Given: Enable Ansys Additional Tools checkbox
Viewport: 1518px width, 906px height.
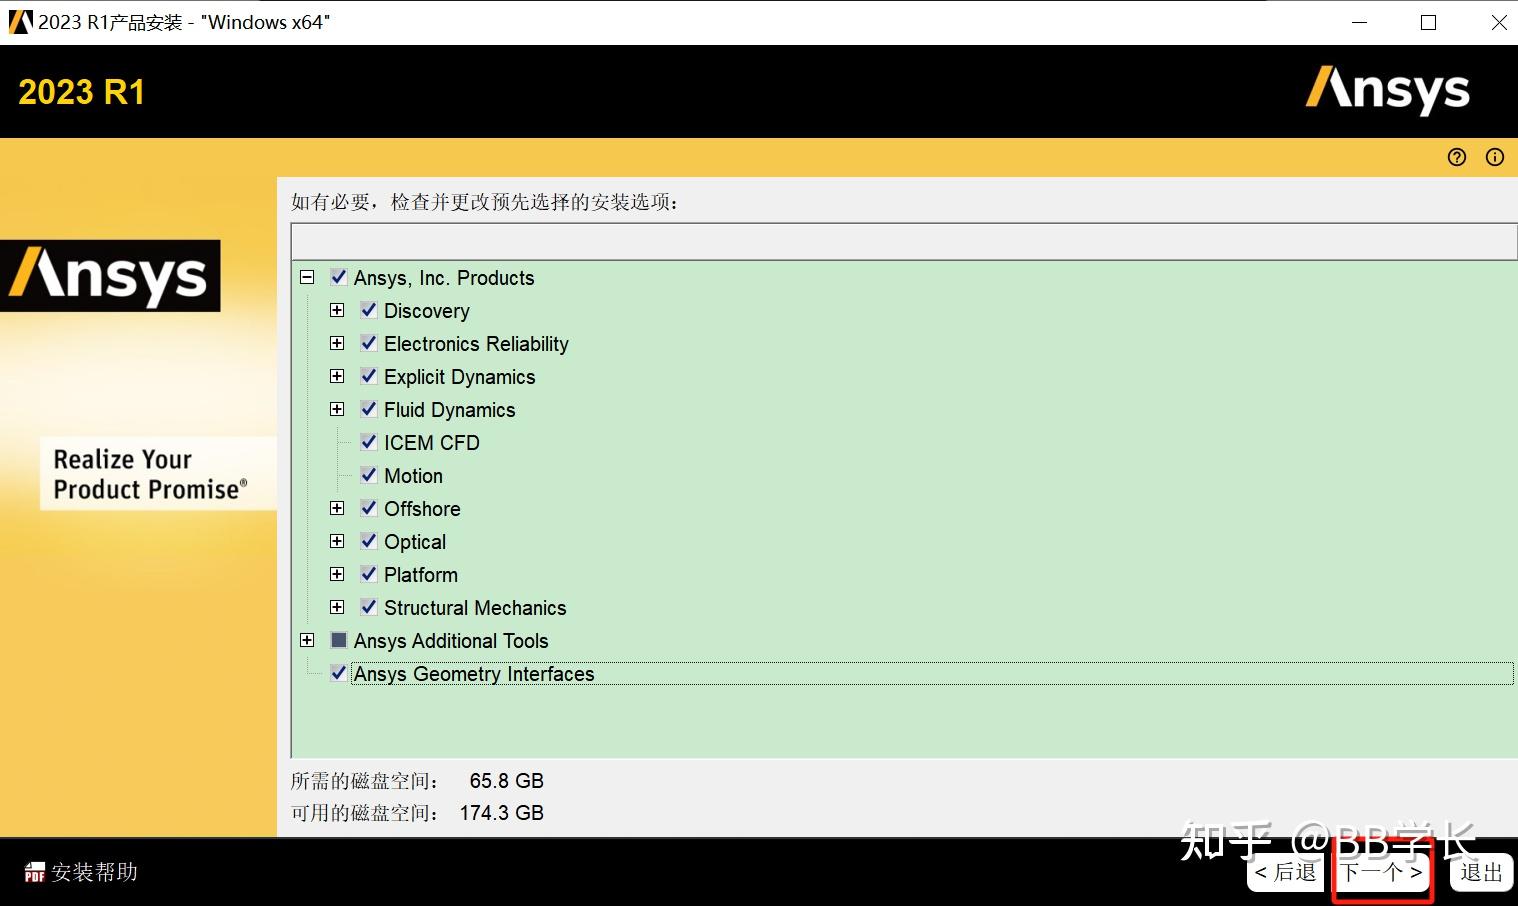Looking at the screenshot, I should [x=338, y=640].
